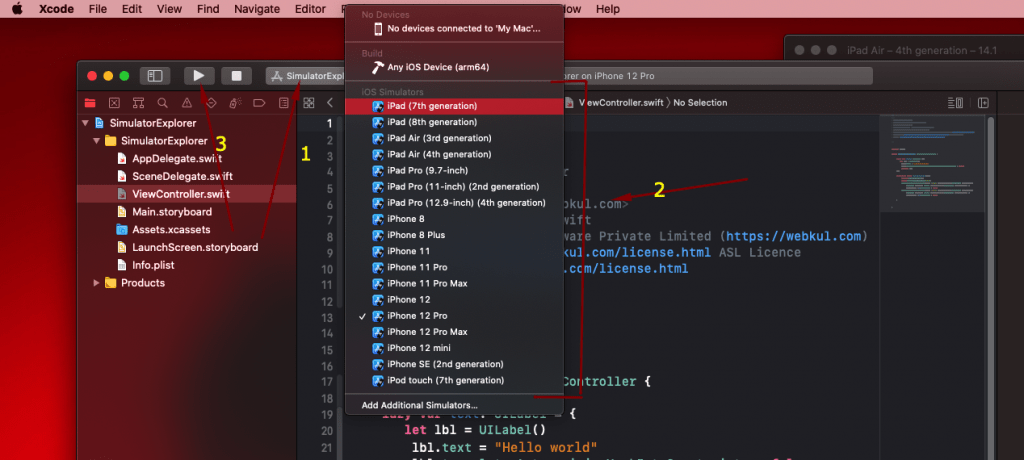This screenshot has width=1024, height=460.
Task: Show the Source Control navigator icon
Action: tap(114, 103)
